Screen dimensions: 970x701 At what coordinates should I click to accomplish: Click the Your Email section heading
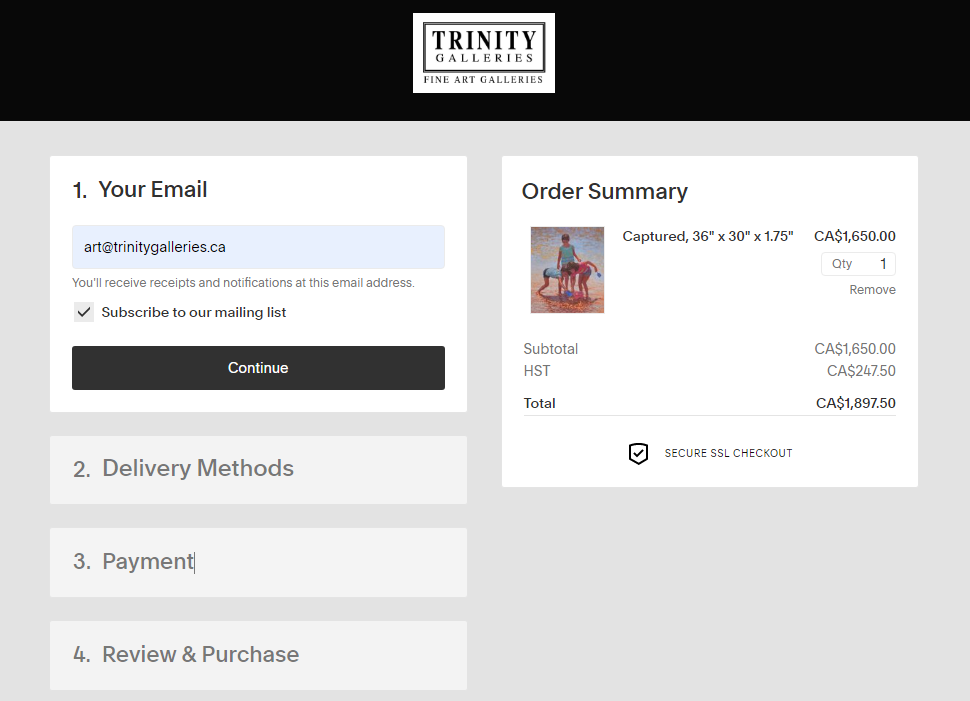pos(140,190)
